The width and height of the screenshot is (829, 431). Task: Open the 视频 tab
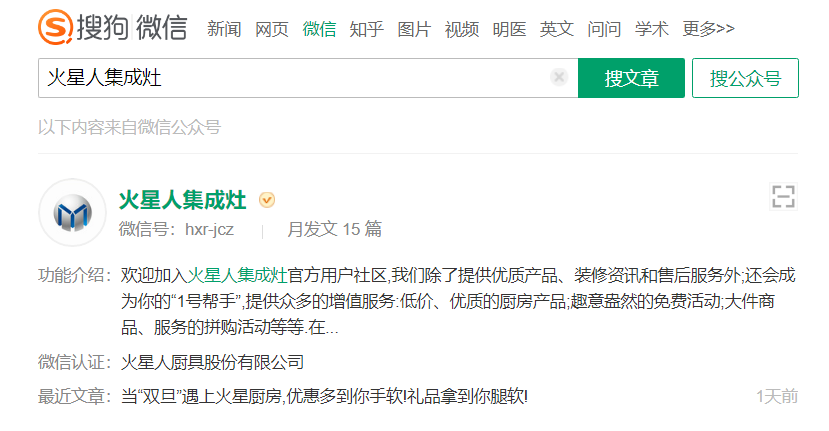(x=462, y=29)
